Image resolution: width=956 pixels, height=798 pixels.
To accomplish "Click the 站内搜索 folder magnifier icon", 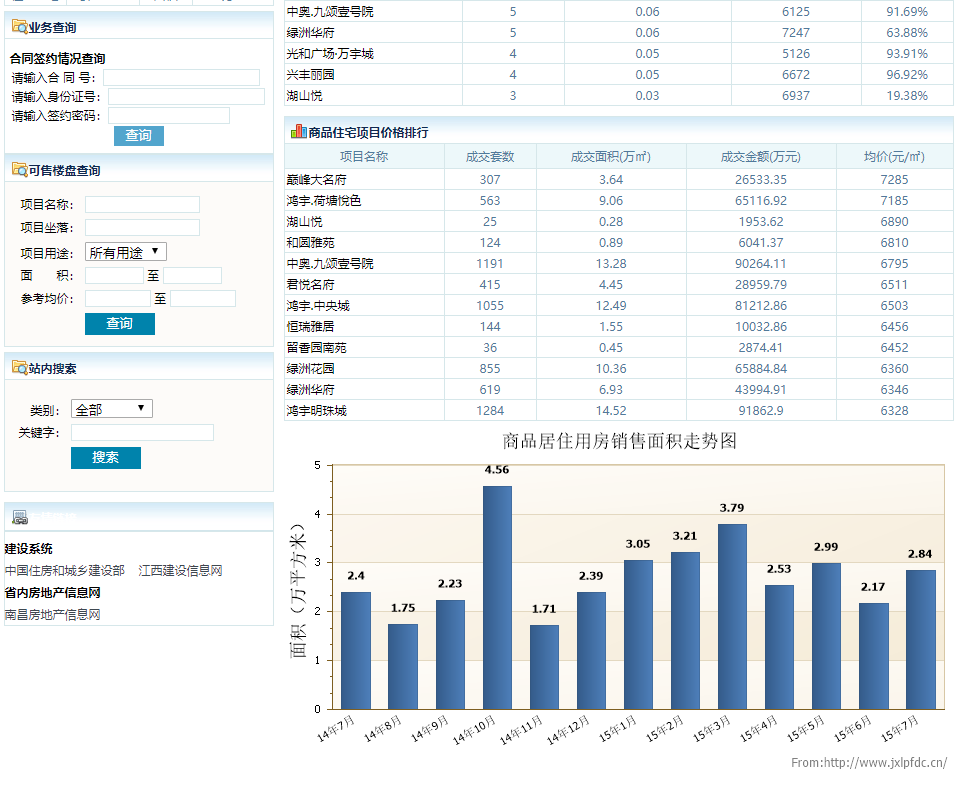I will click(19, 368).
